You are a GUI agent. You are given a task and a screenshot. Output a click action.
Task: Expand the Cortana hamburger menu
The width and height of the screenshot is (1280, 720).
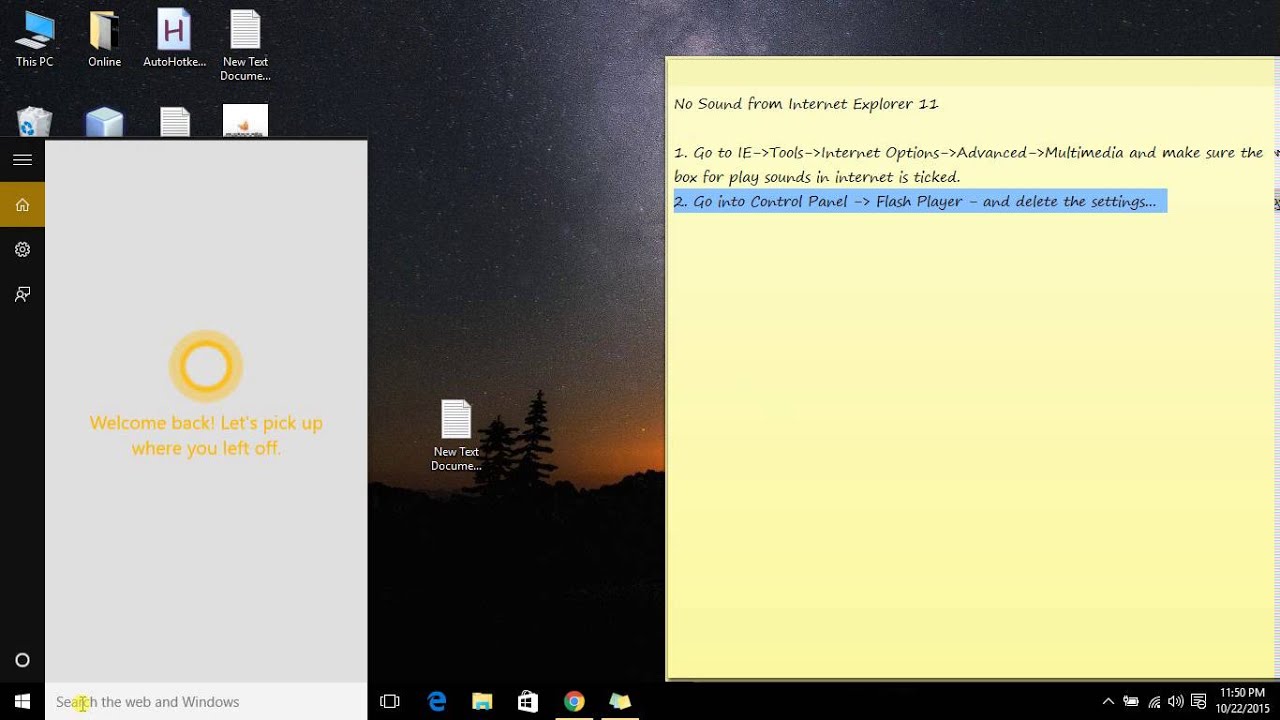click(22, 160)
